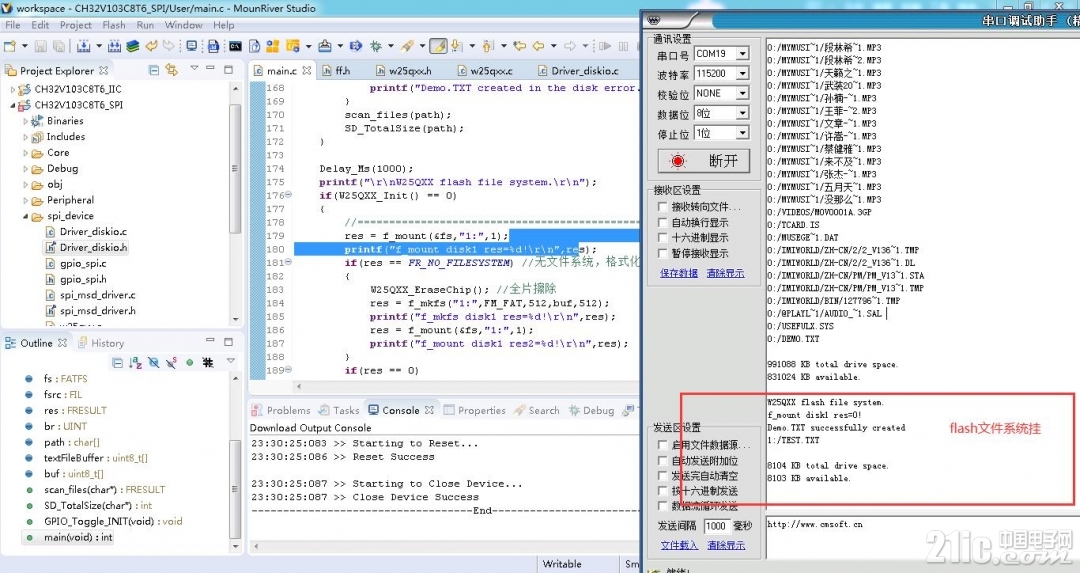Open the Outline view menu triangle
Viewport: 1080px width, 573px height.
pyautogui.click(x=230, y=361)
